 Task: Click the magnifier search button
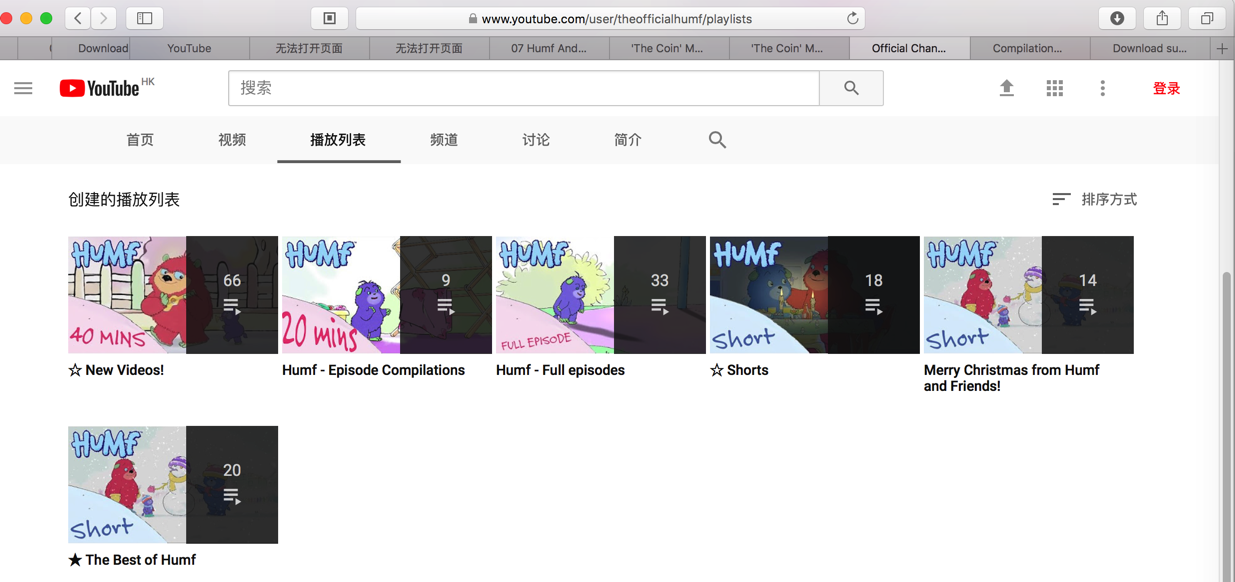851,88
